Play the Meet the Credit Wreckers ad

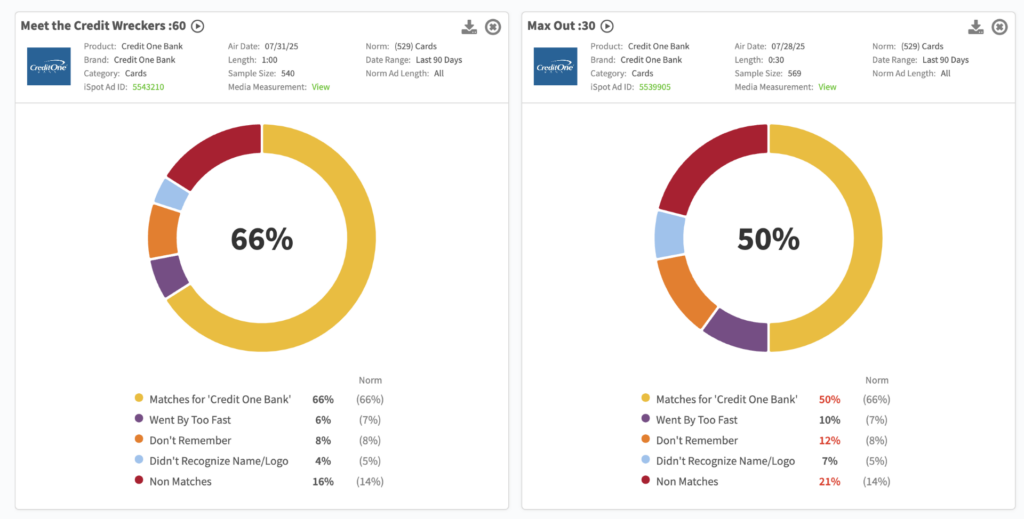click(x=198, y=26)
